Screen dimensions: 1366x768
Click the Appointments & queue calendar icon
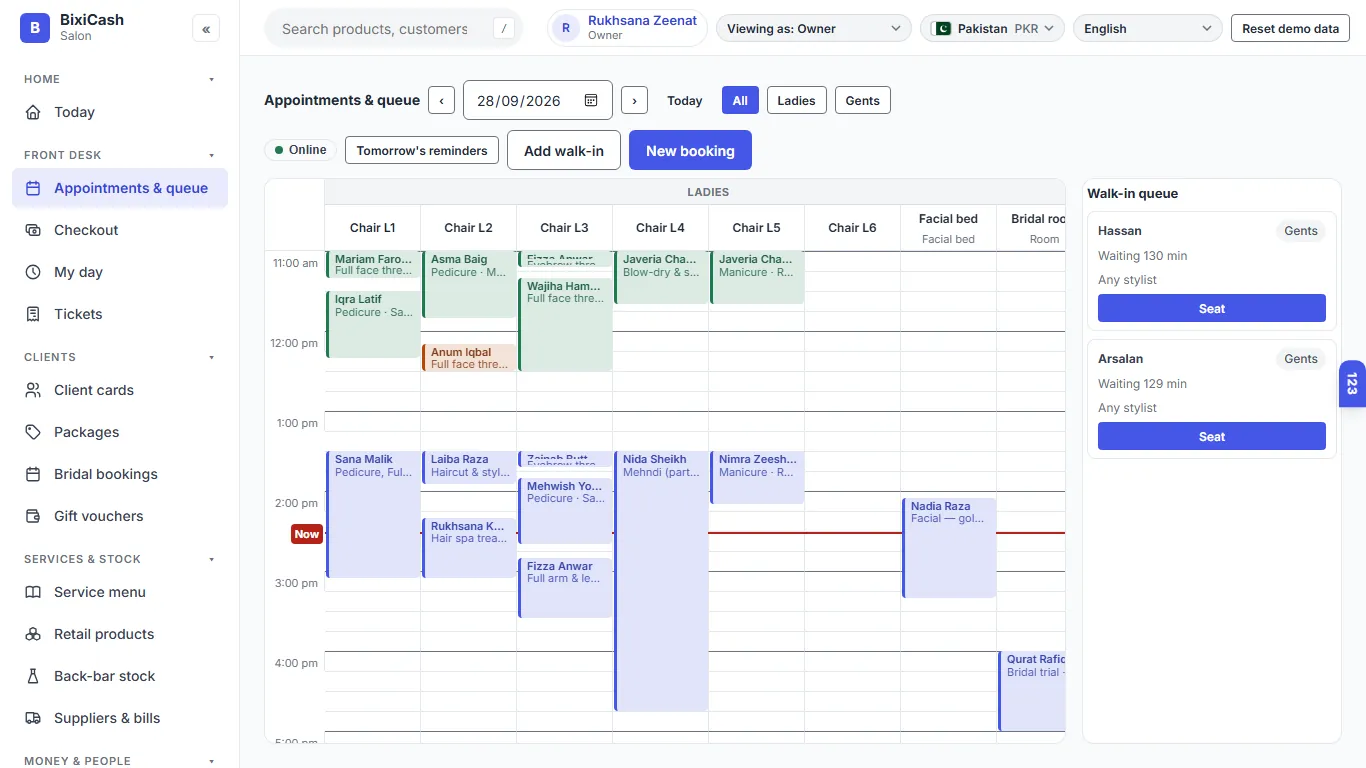(x=33, y=188)
